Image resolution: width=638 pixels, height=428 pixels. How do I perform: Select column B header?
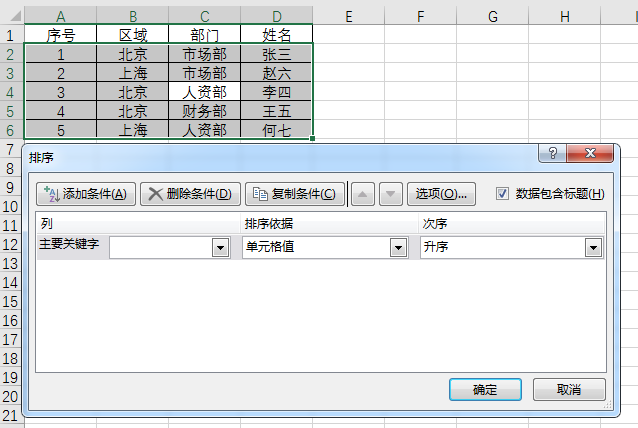[x=133, y=16]
